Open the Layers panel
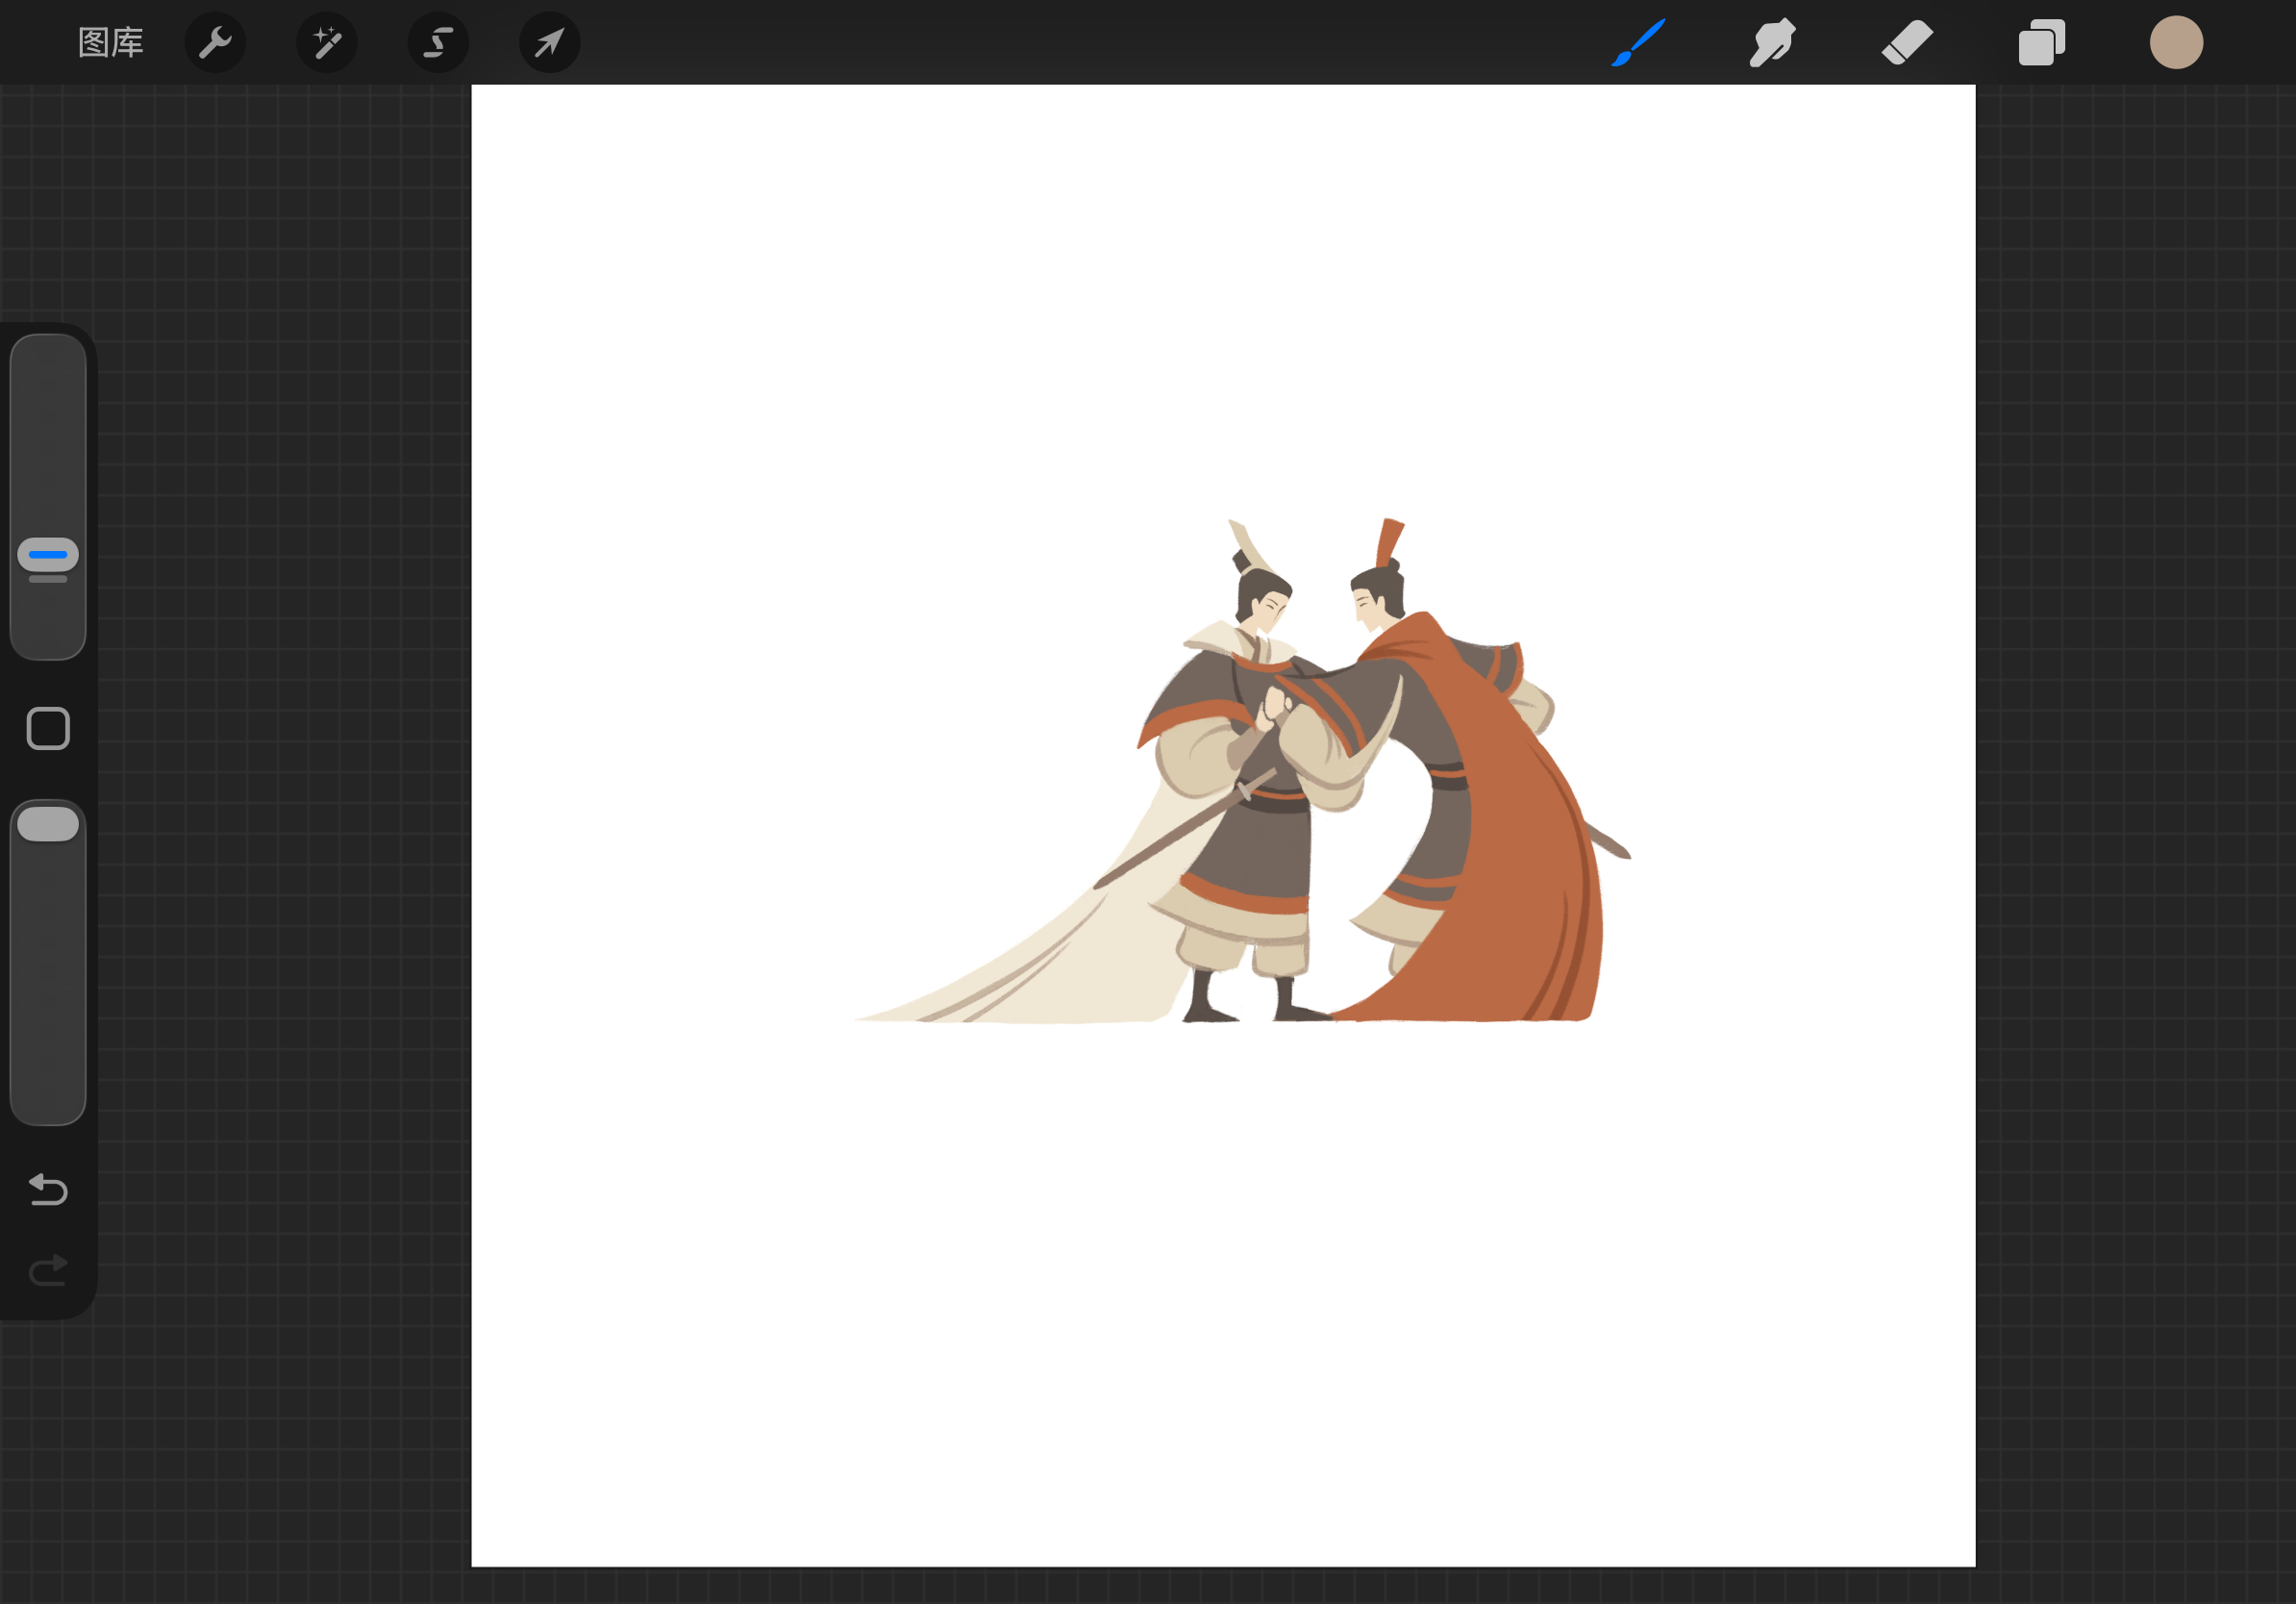 coord(2041,43)
